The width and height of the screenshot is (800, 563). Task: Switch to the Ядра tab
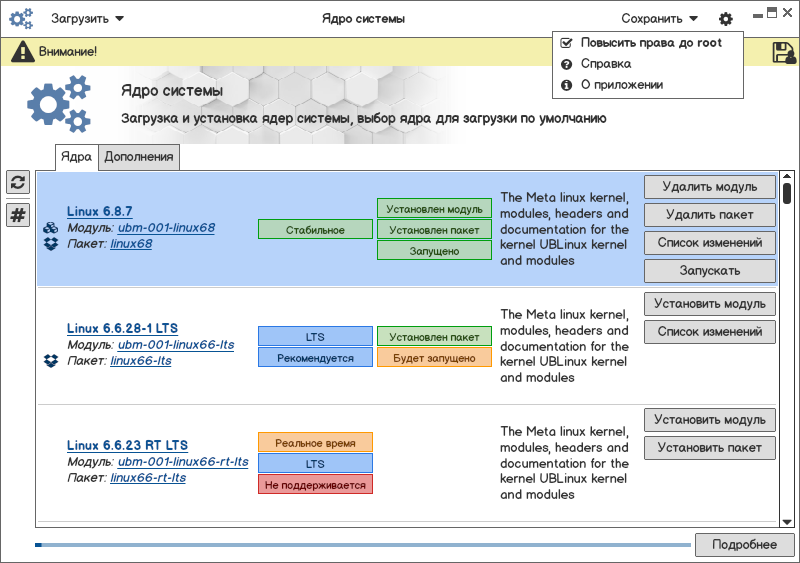(77, 157)
